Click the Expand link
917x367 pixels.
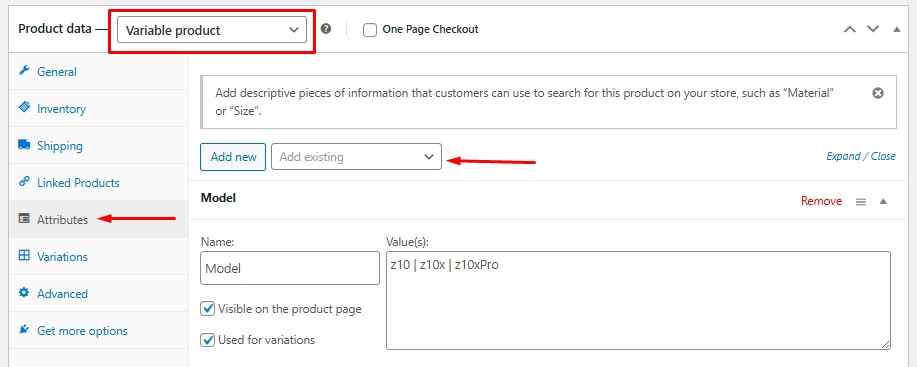(x=843, y=156)
